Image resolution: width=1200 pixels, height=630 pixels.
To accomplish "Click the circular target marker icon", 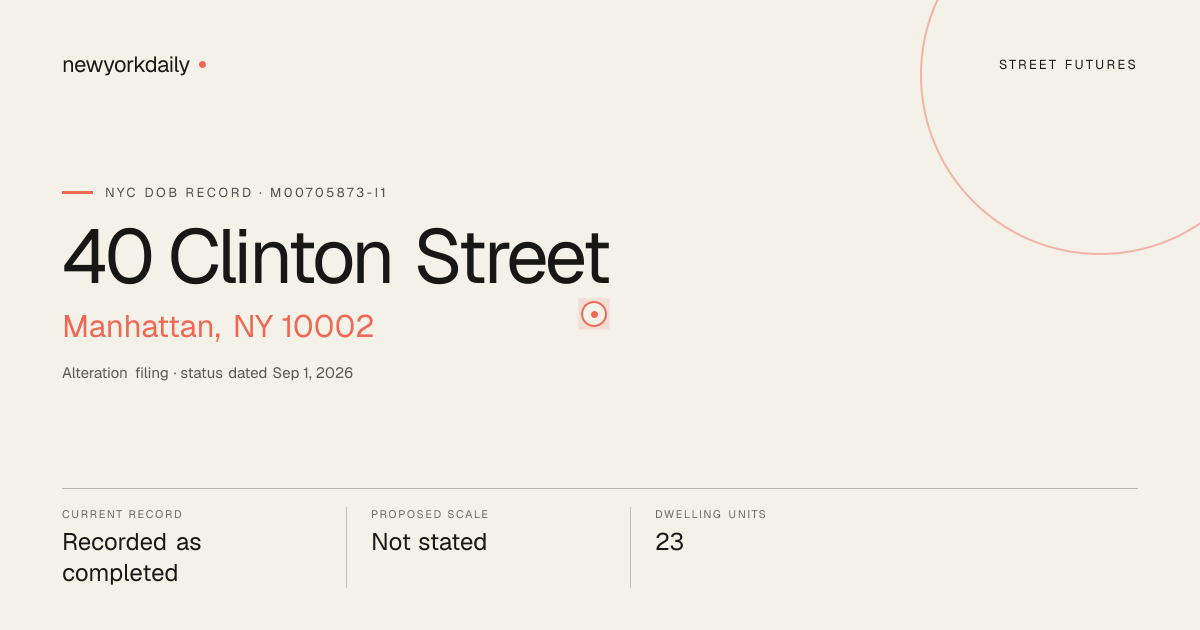I will tap(594, 314).
